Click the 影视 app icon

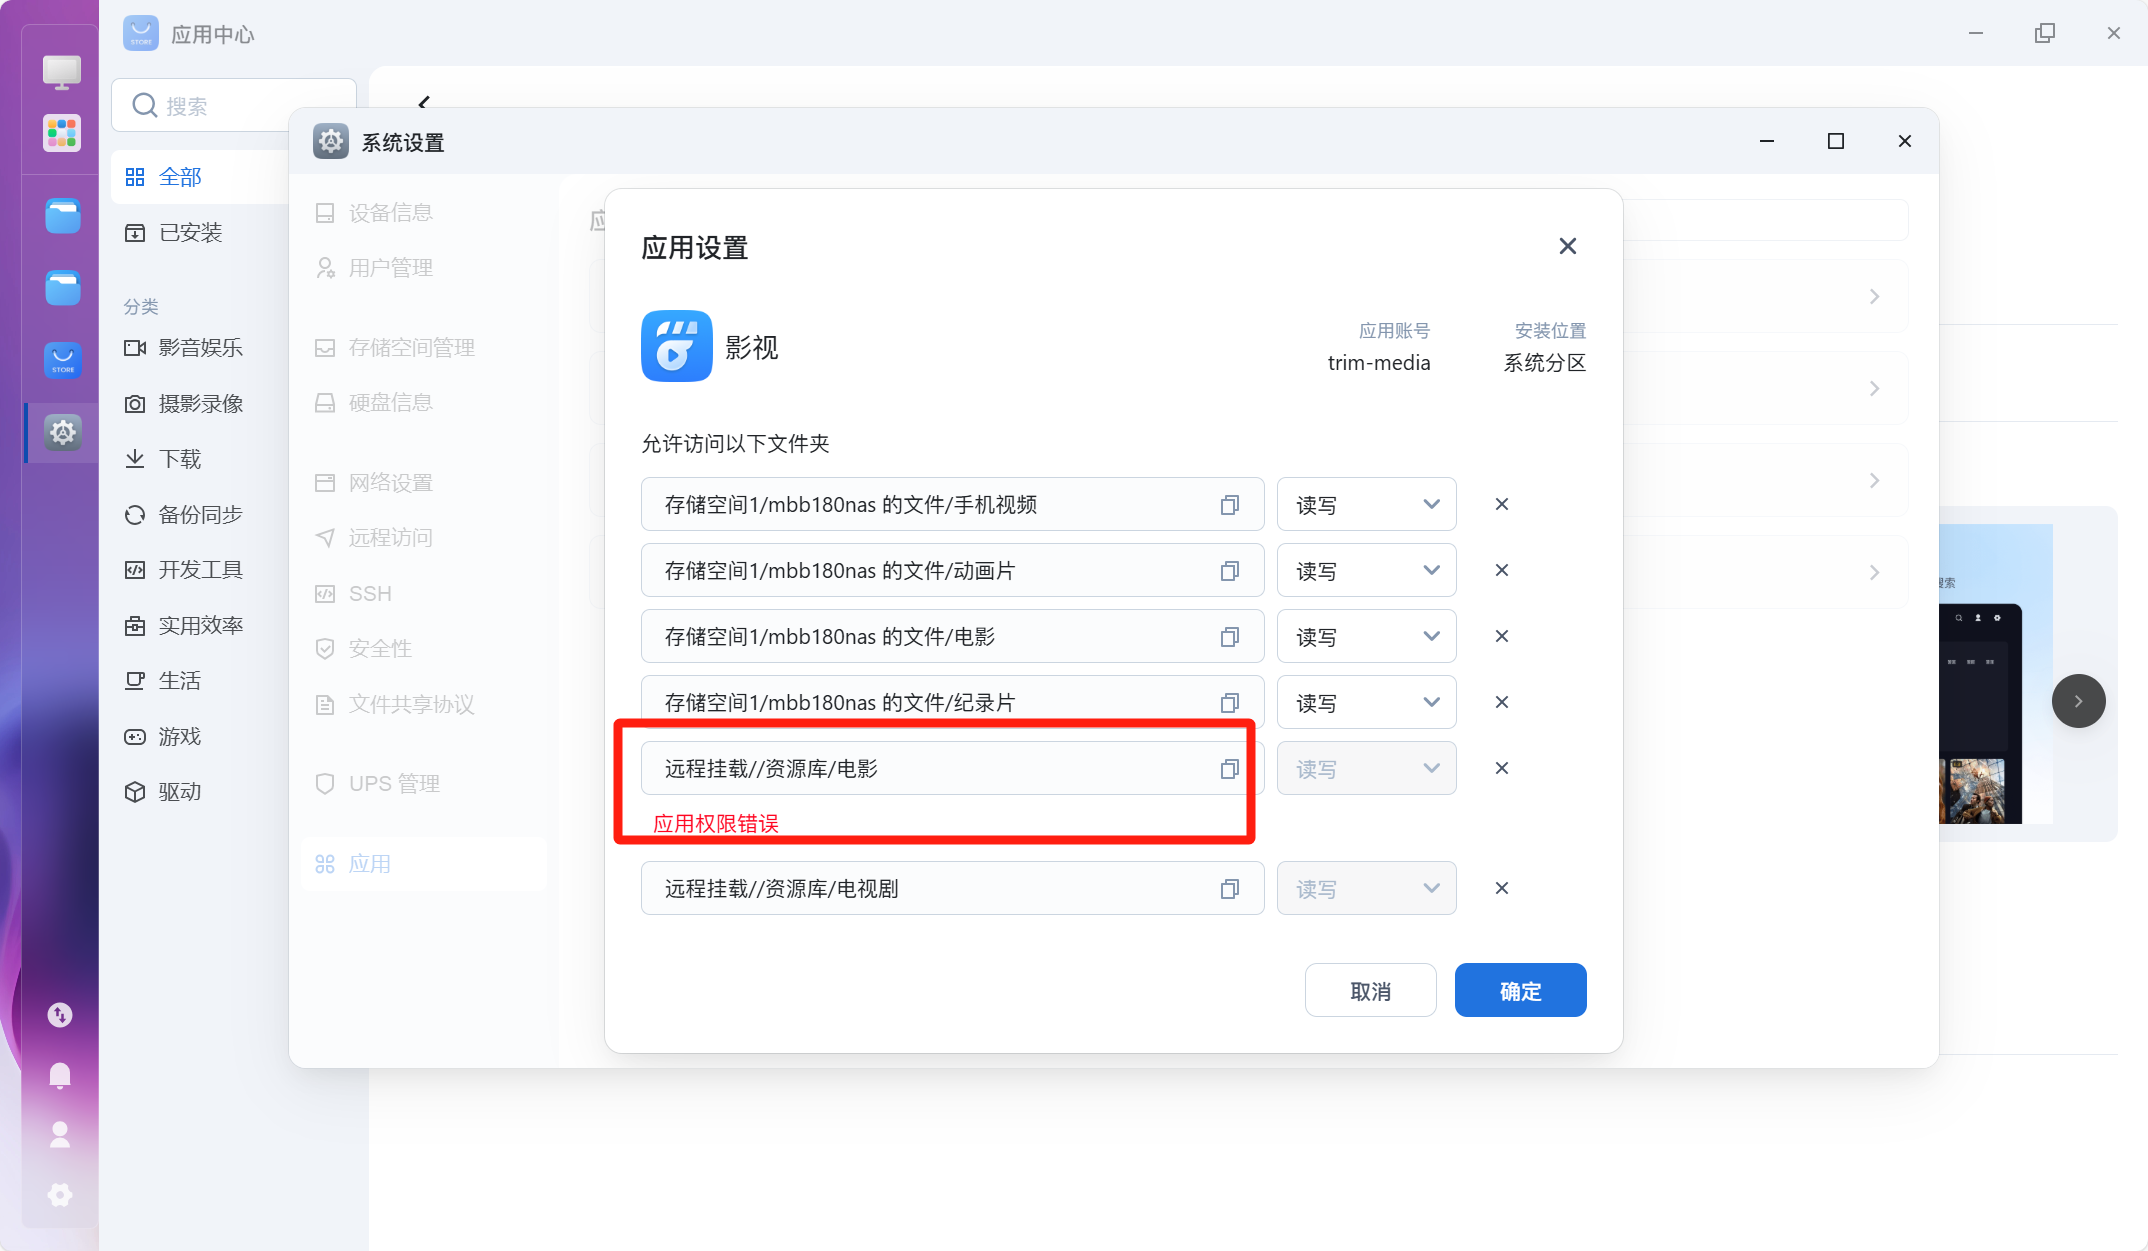676,346
